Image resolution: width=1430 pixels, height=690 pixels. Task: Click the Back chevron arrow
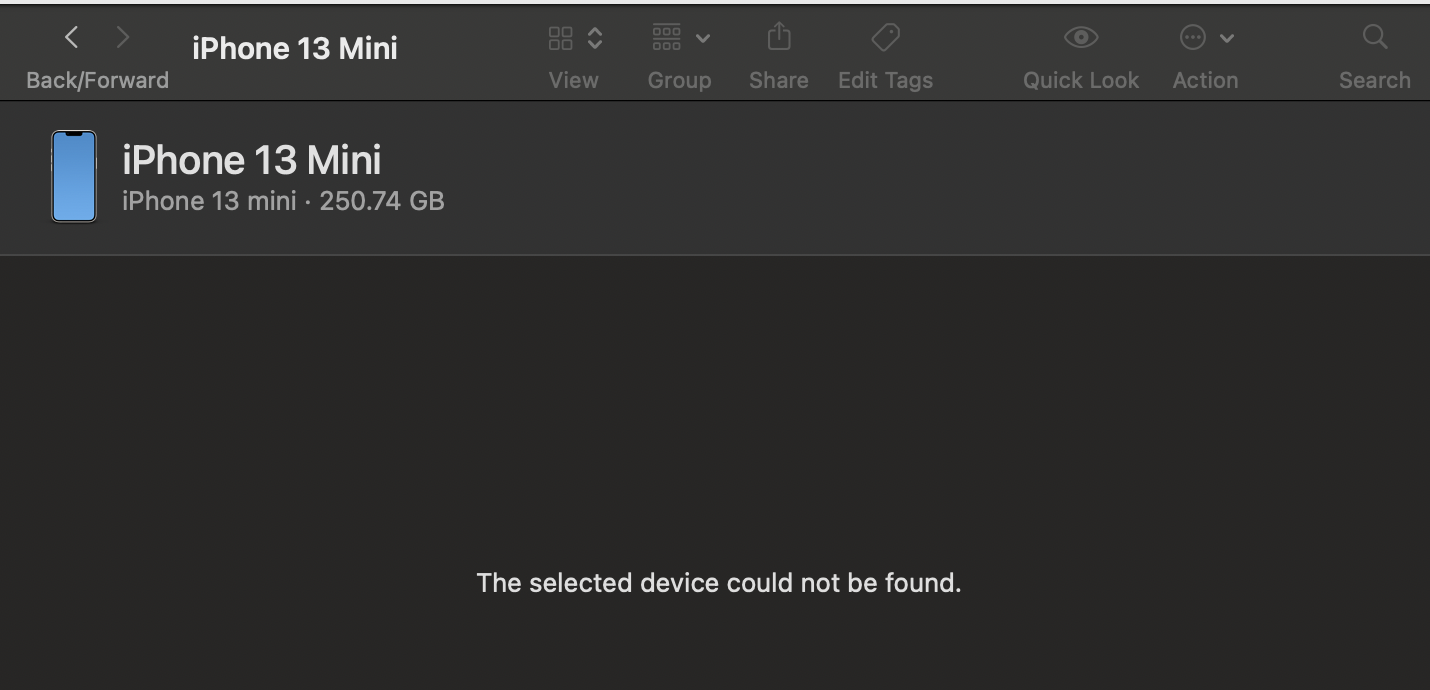click(71, 38)
